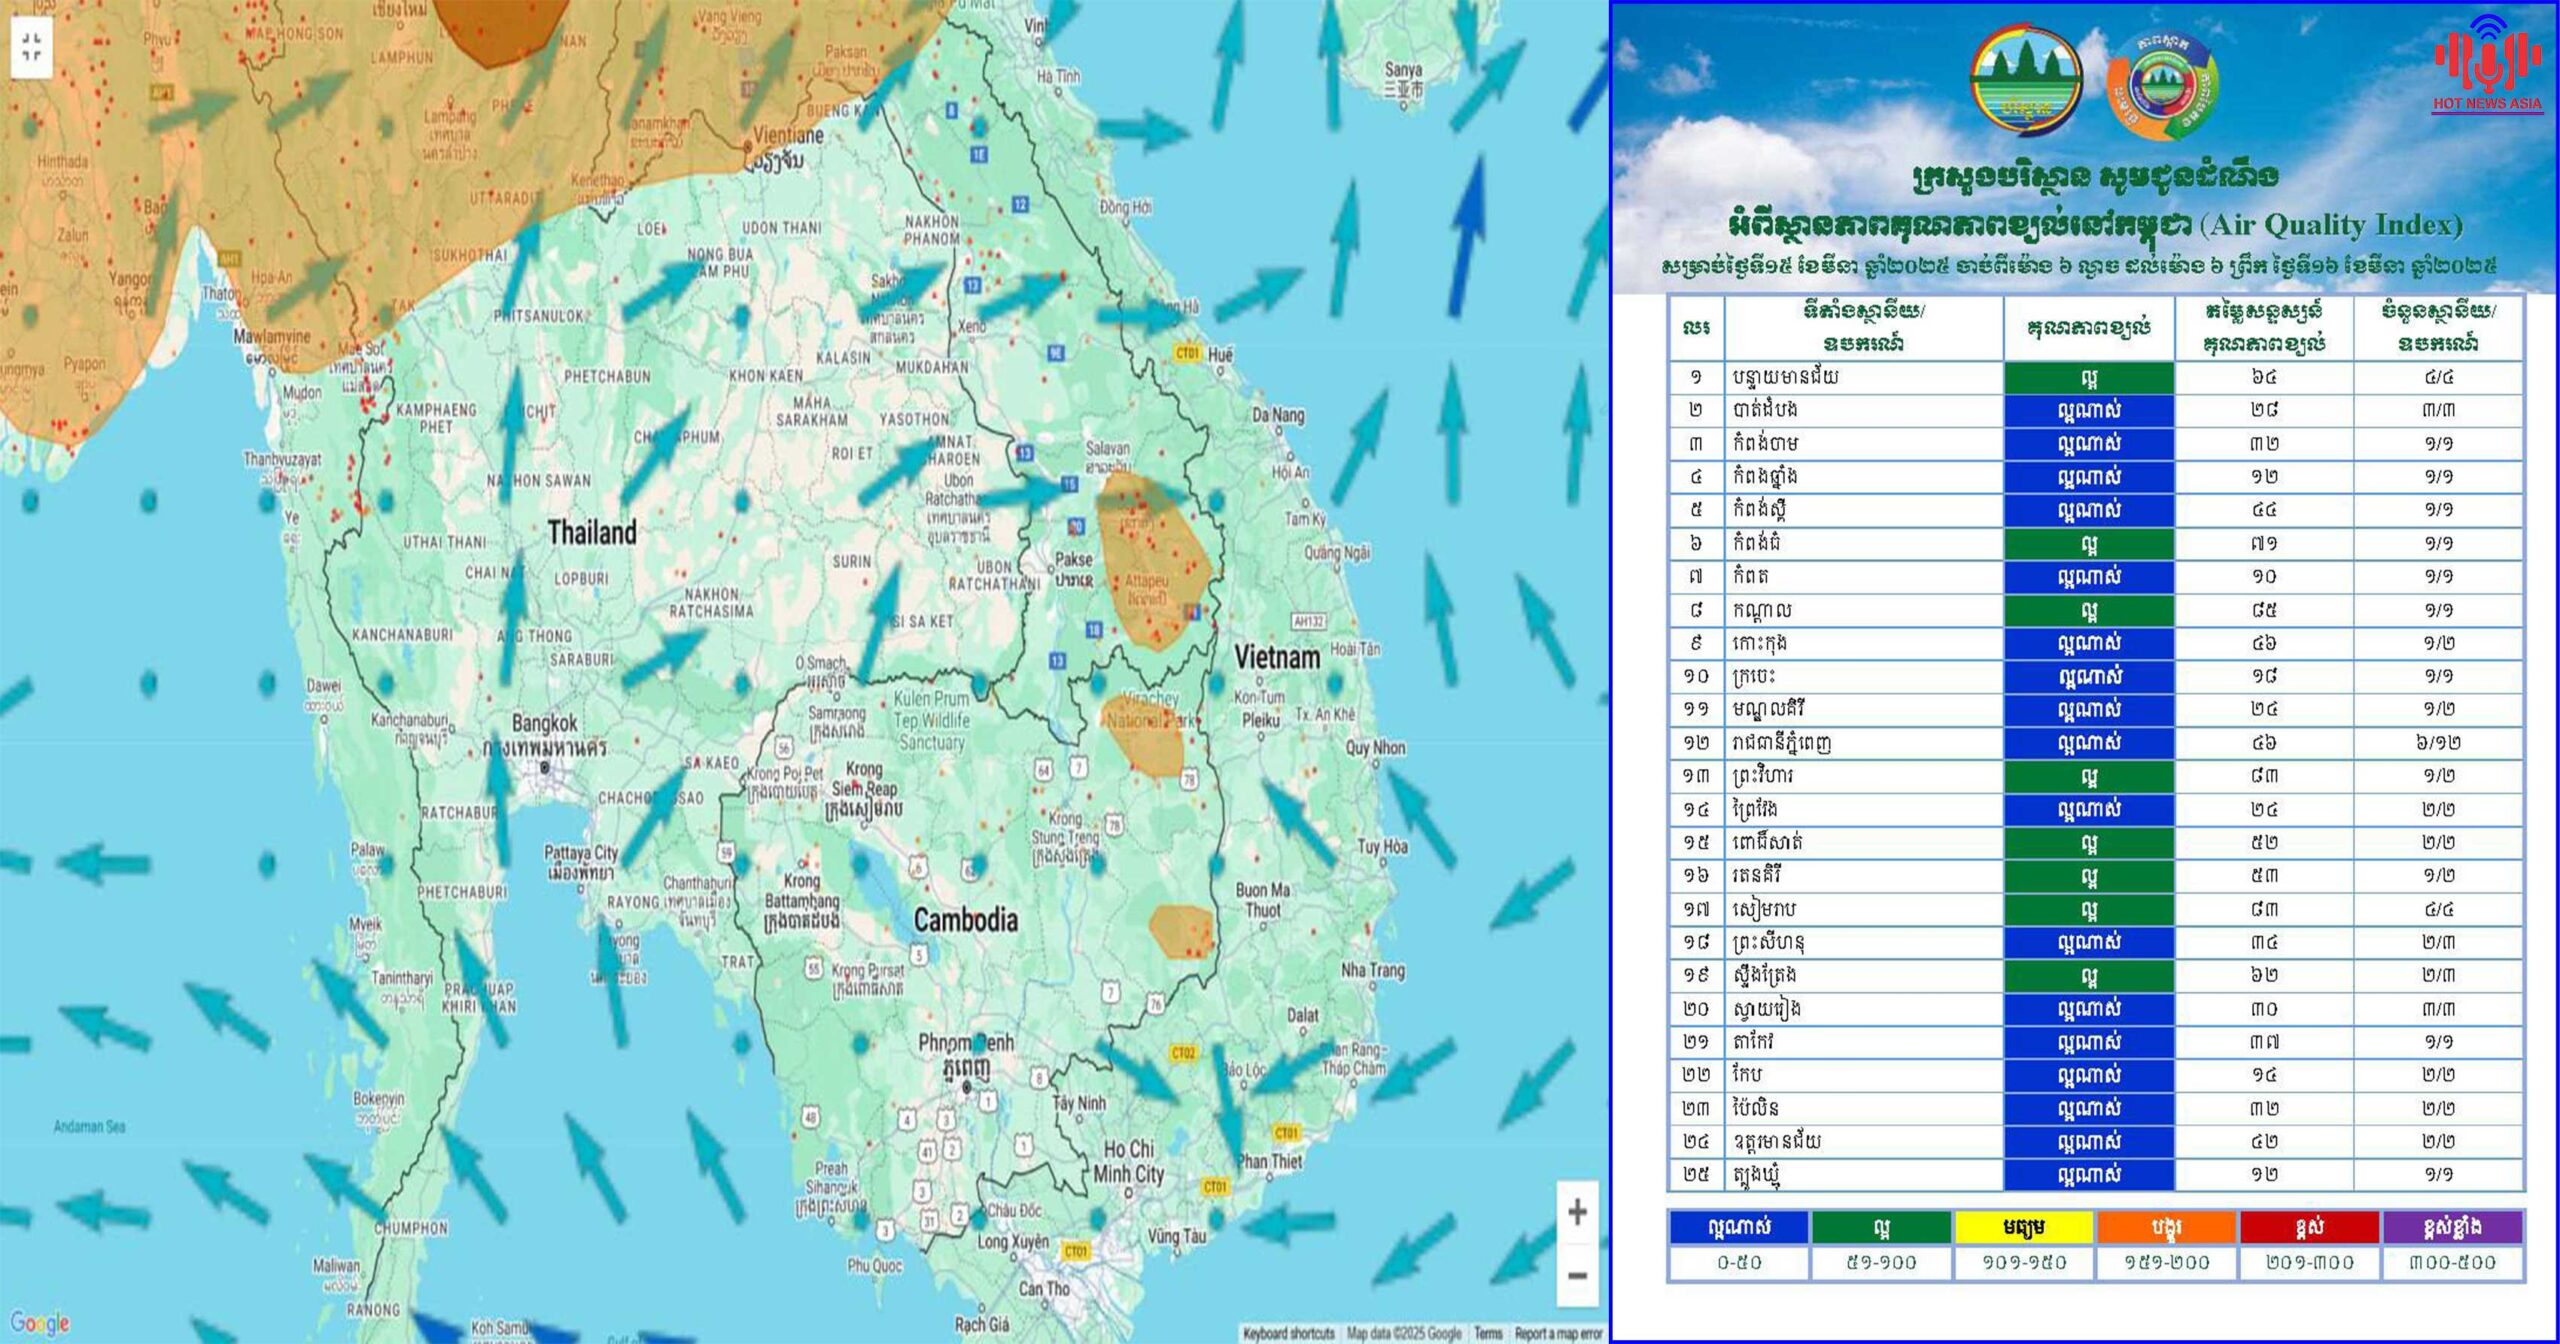Click the Hot News Asia logo
Image resolution: width=2560 pixels, height=1344 pixels.
point(2486,64)
